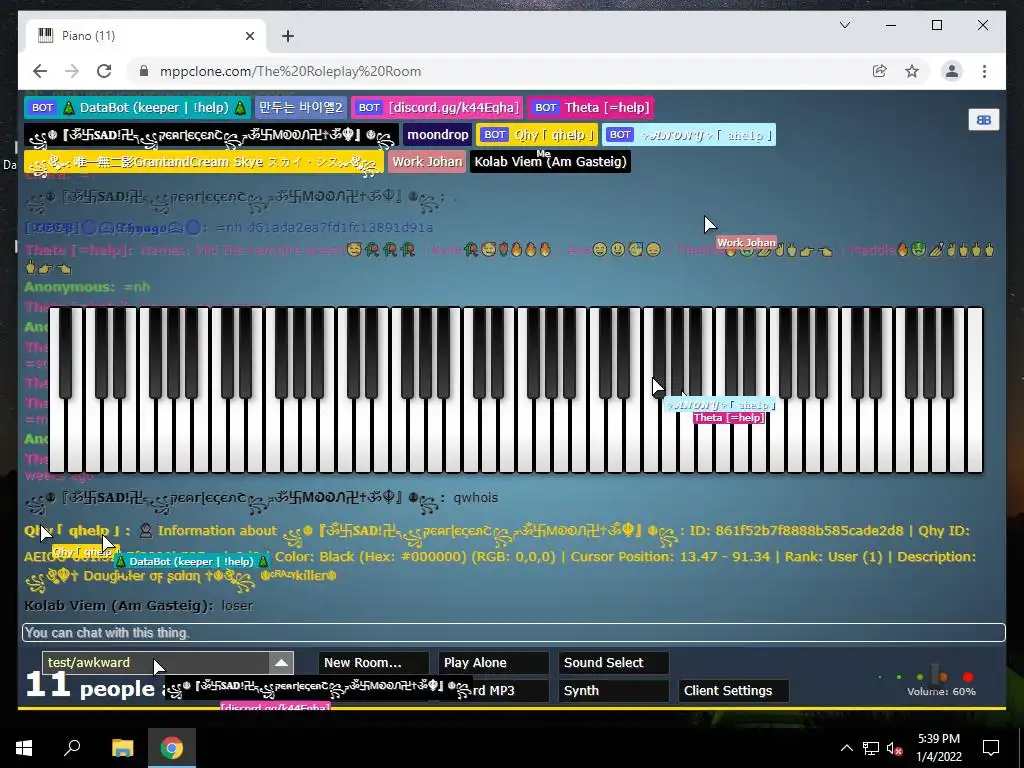Viewport: 1024px width, 768px height.
Task: Play the rightmost white piano key
Action: pyautogui.click(x=974, y=392)
